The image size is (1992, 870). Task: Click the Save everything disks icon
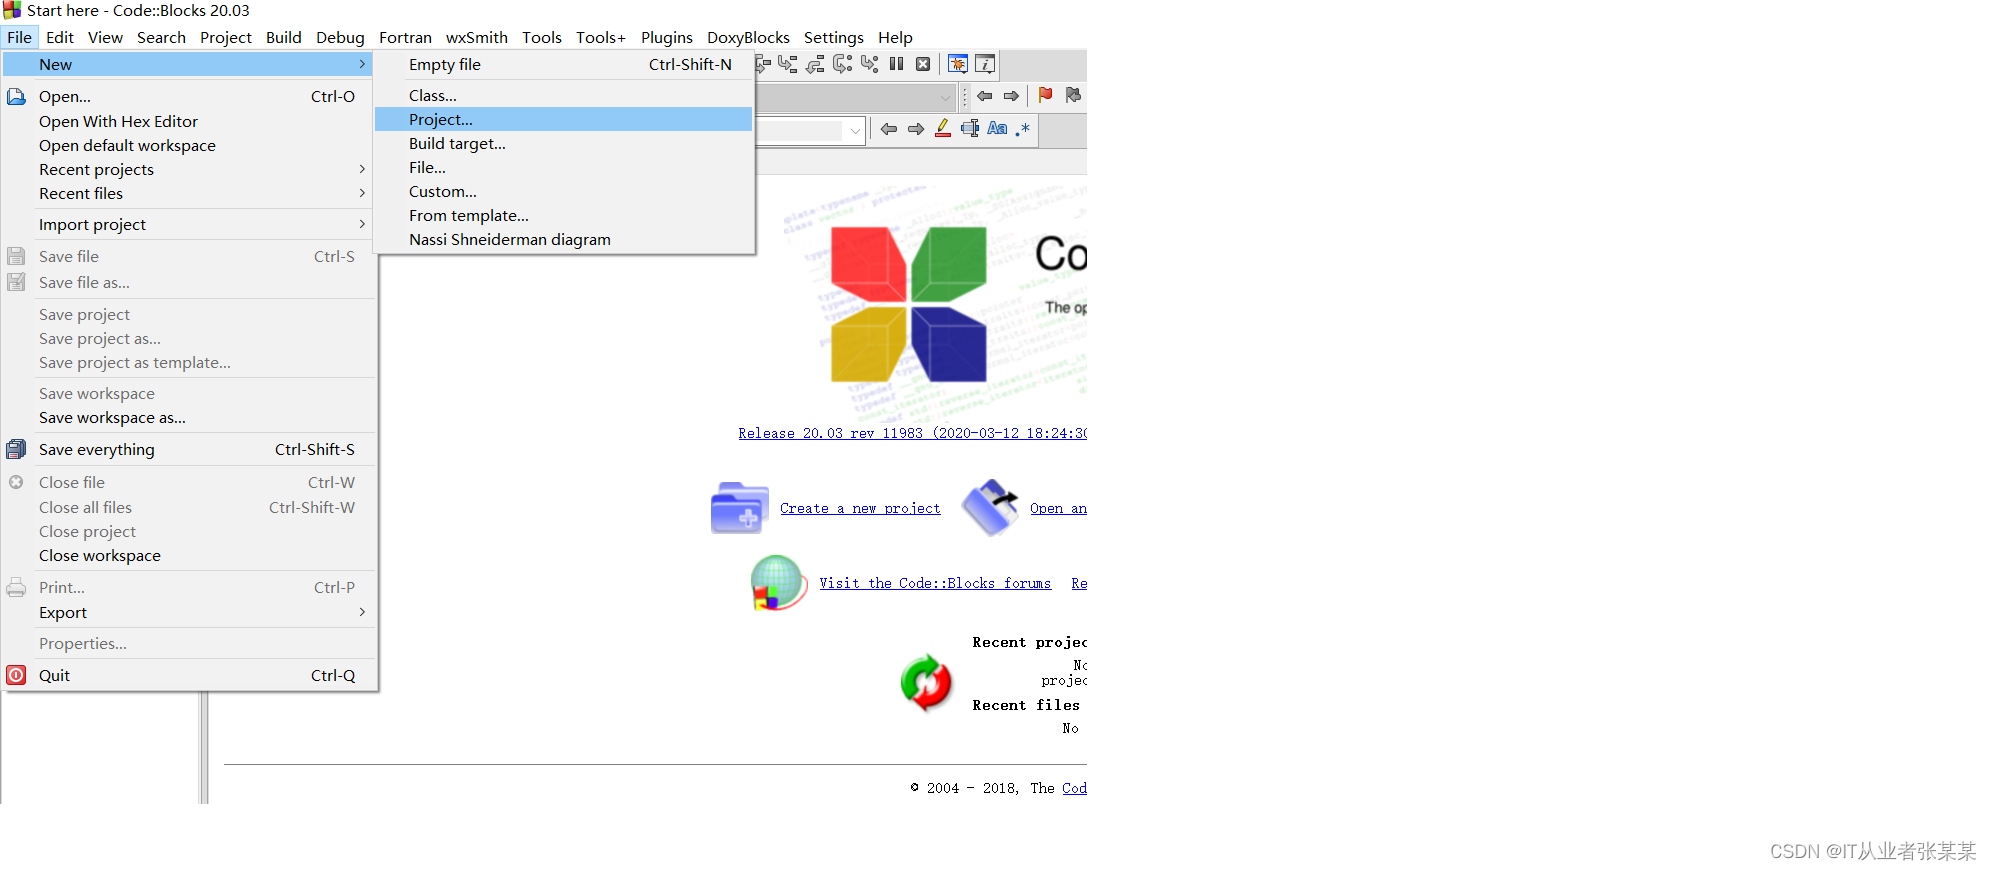coord(16,449)
